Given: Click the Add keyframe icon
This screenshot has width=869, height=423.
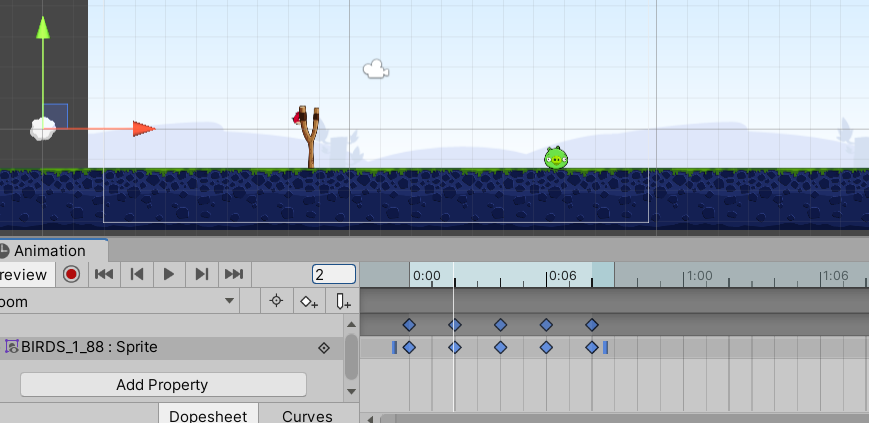Looking at the screenshot, I should point(309,302).
